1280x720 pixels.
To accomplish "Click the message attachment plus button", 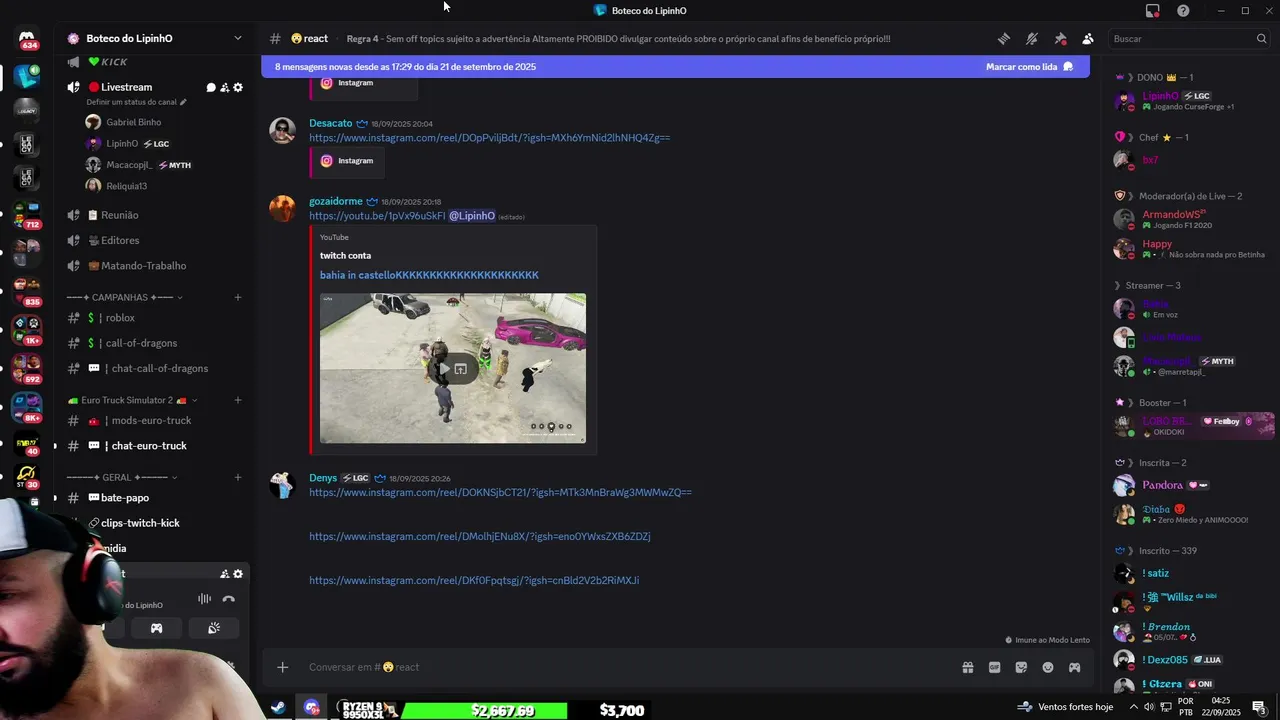I will click(x=283, y=667).
